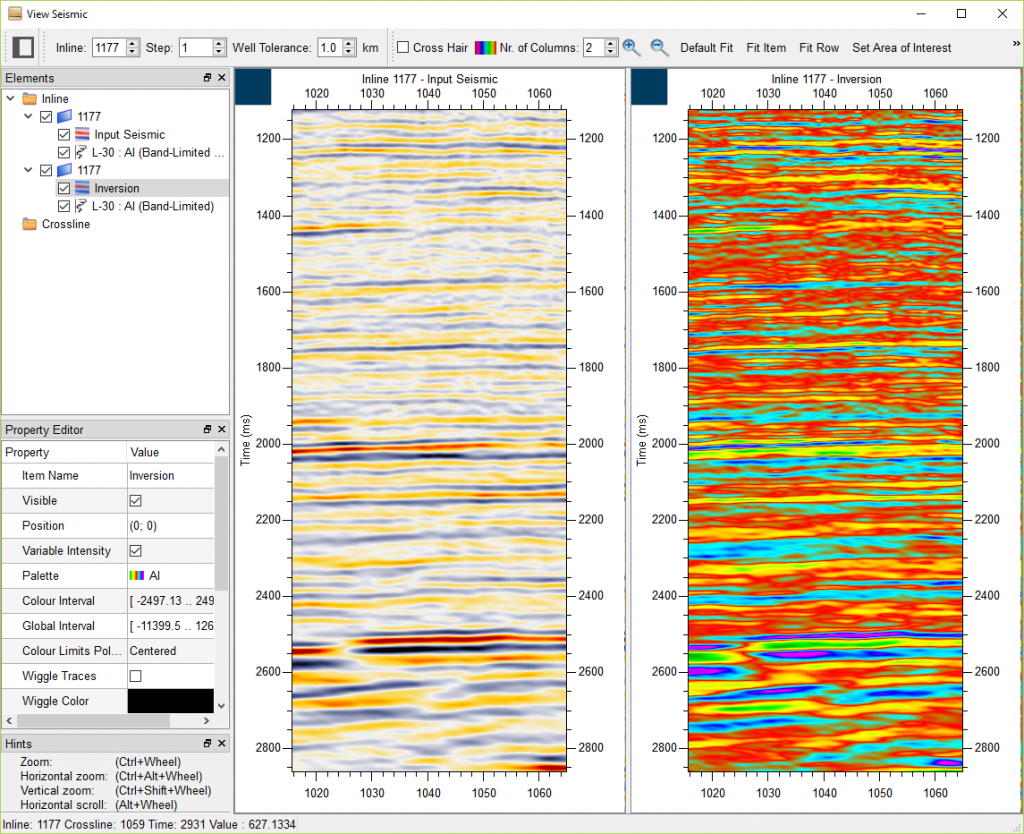Screen dimensions: 1024x834
Task: Toggle the side panel layout icon
Action: pos(24,47)
